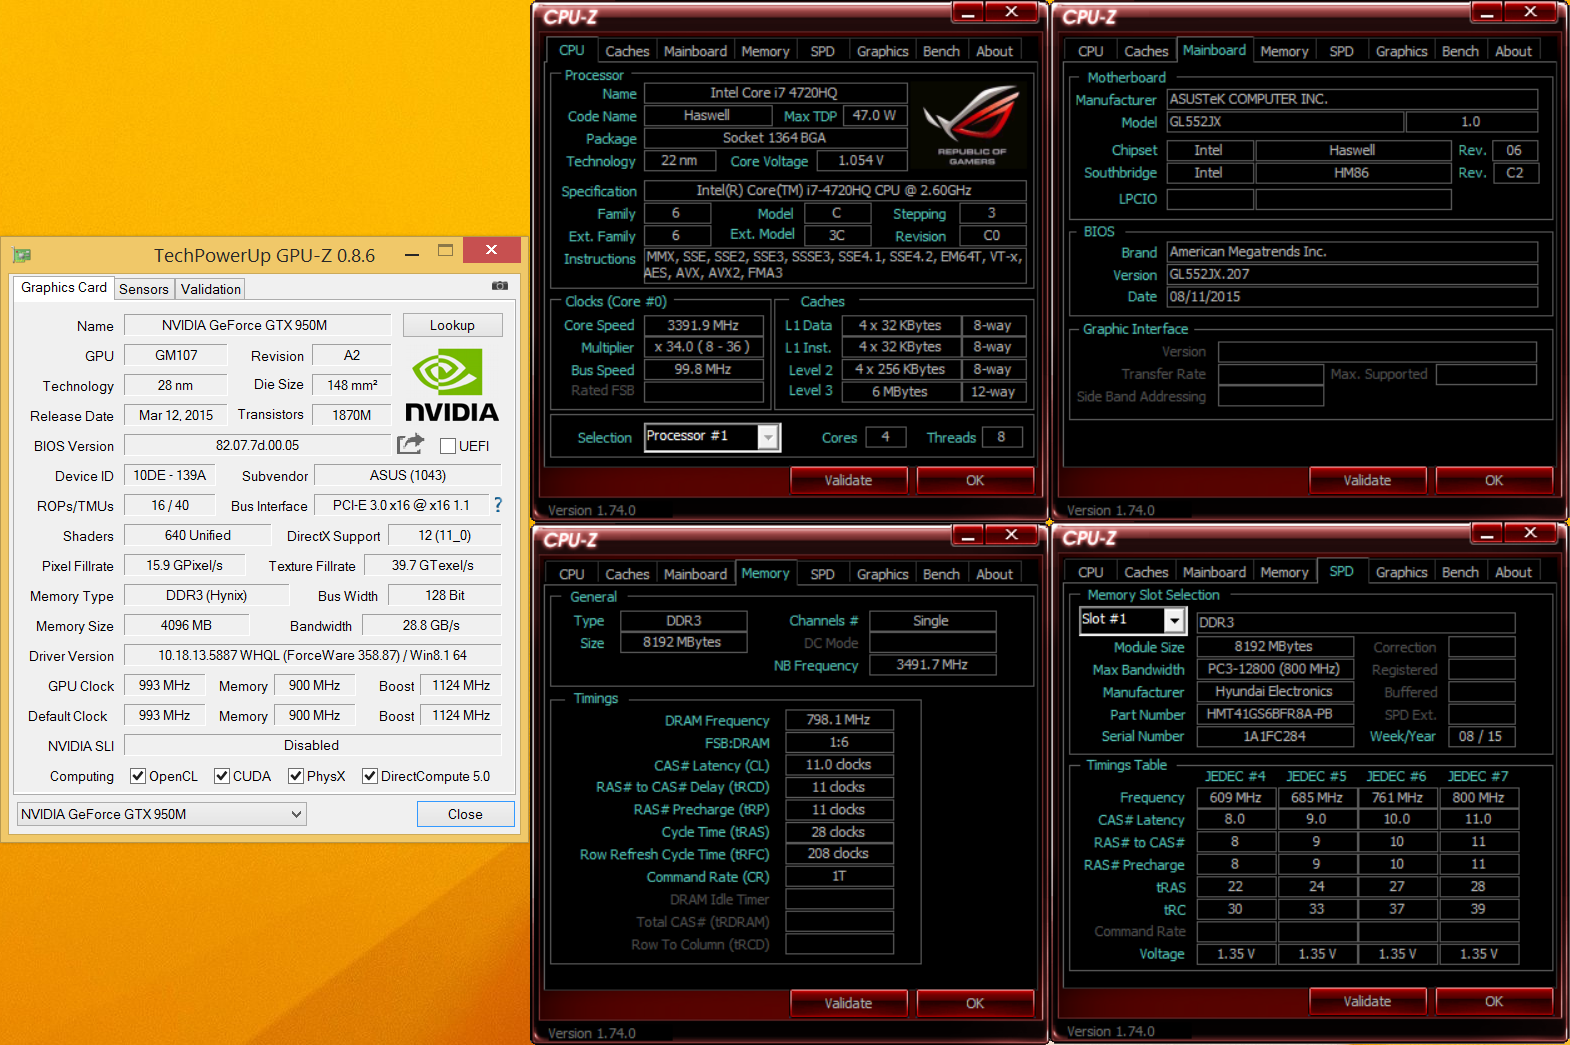Minimize the CPU-Z CPU window
Image resolution: width=1570 pixels, height=1045 pixels.
click(968, 12)
